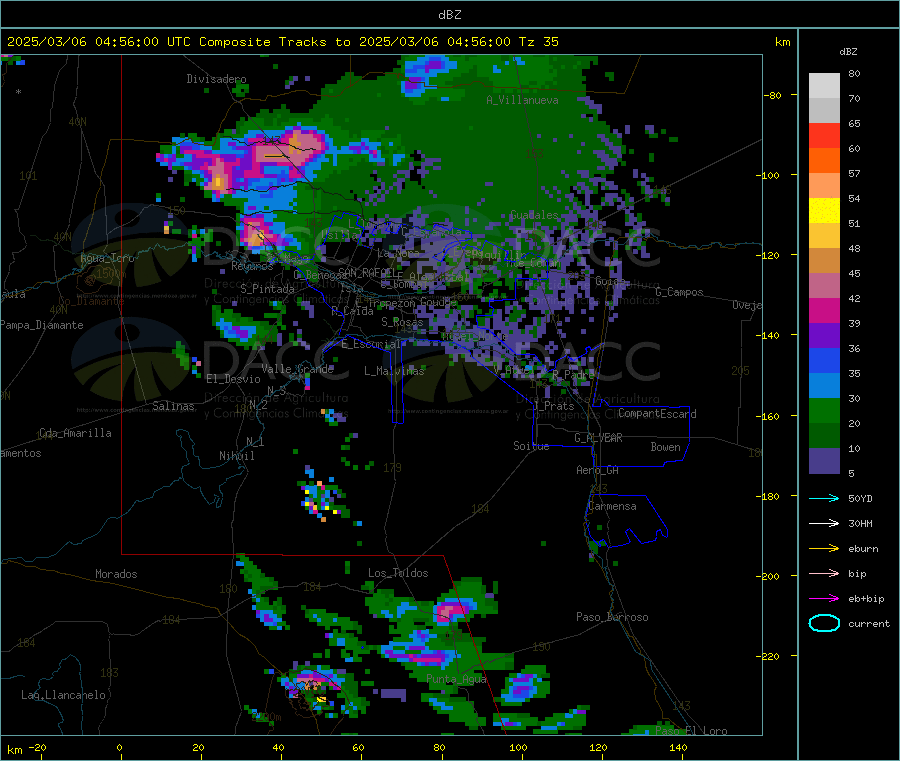Click the Aero_GA location label
This screenshot has width=900, height=761.
click(597, 470)
